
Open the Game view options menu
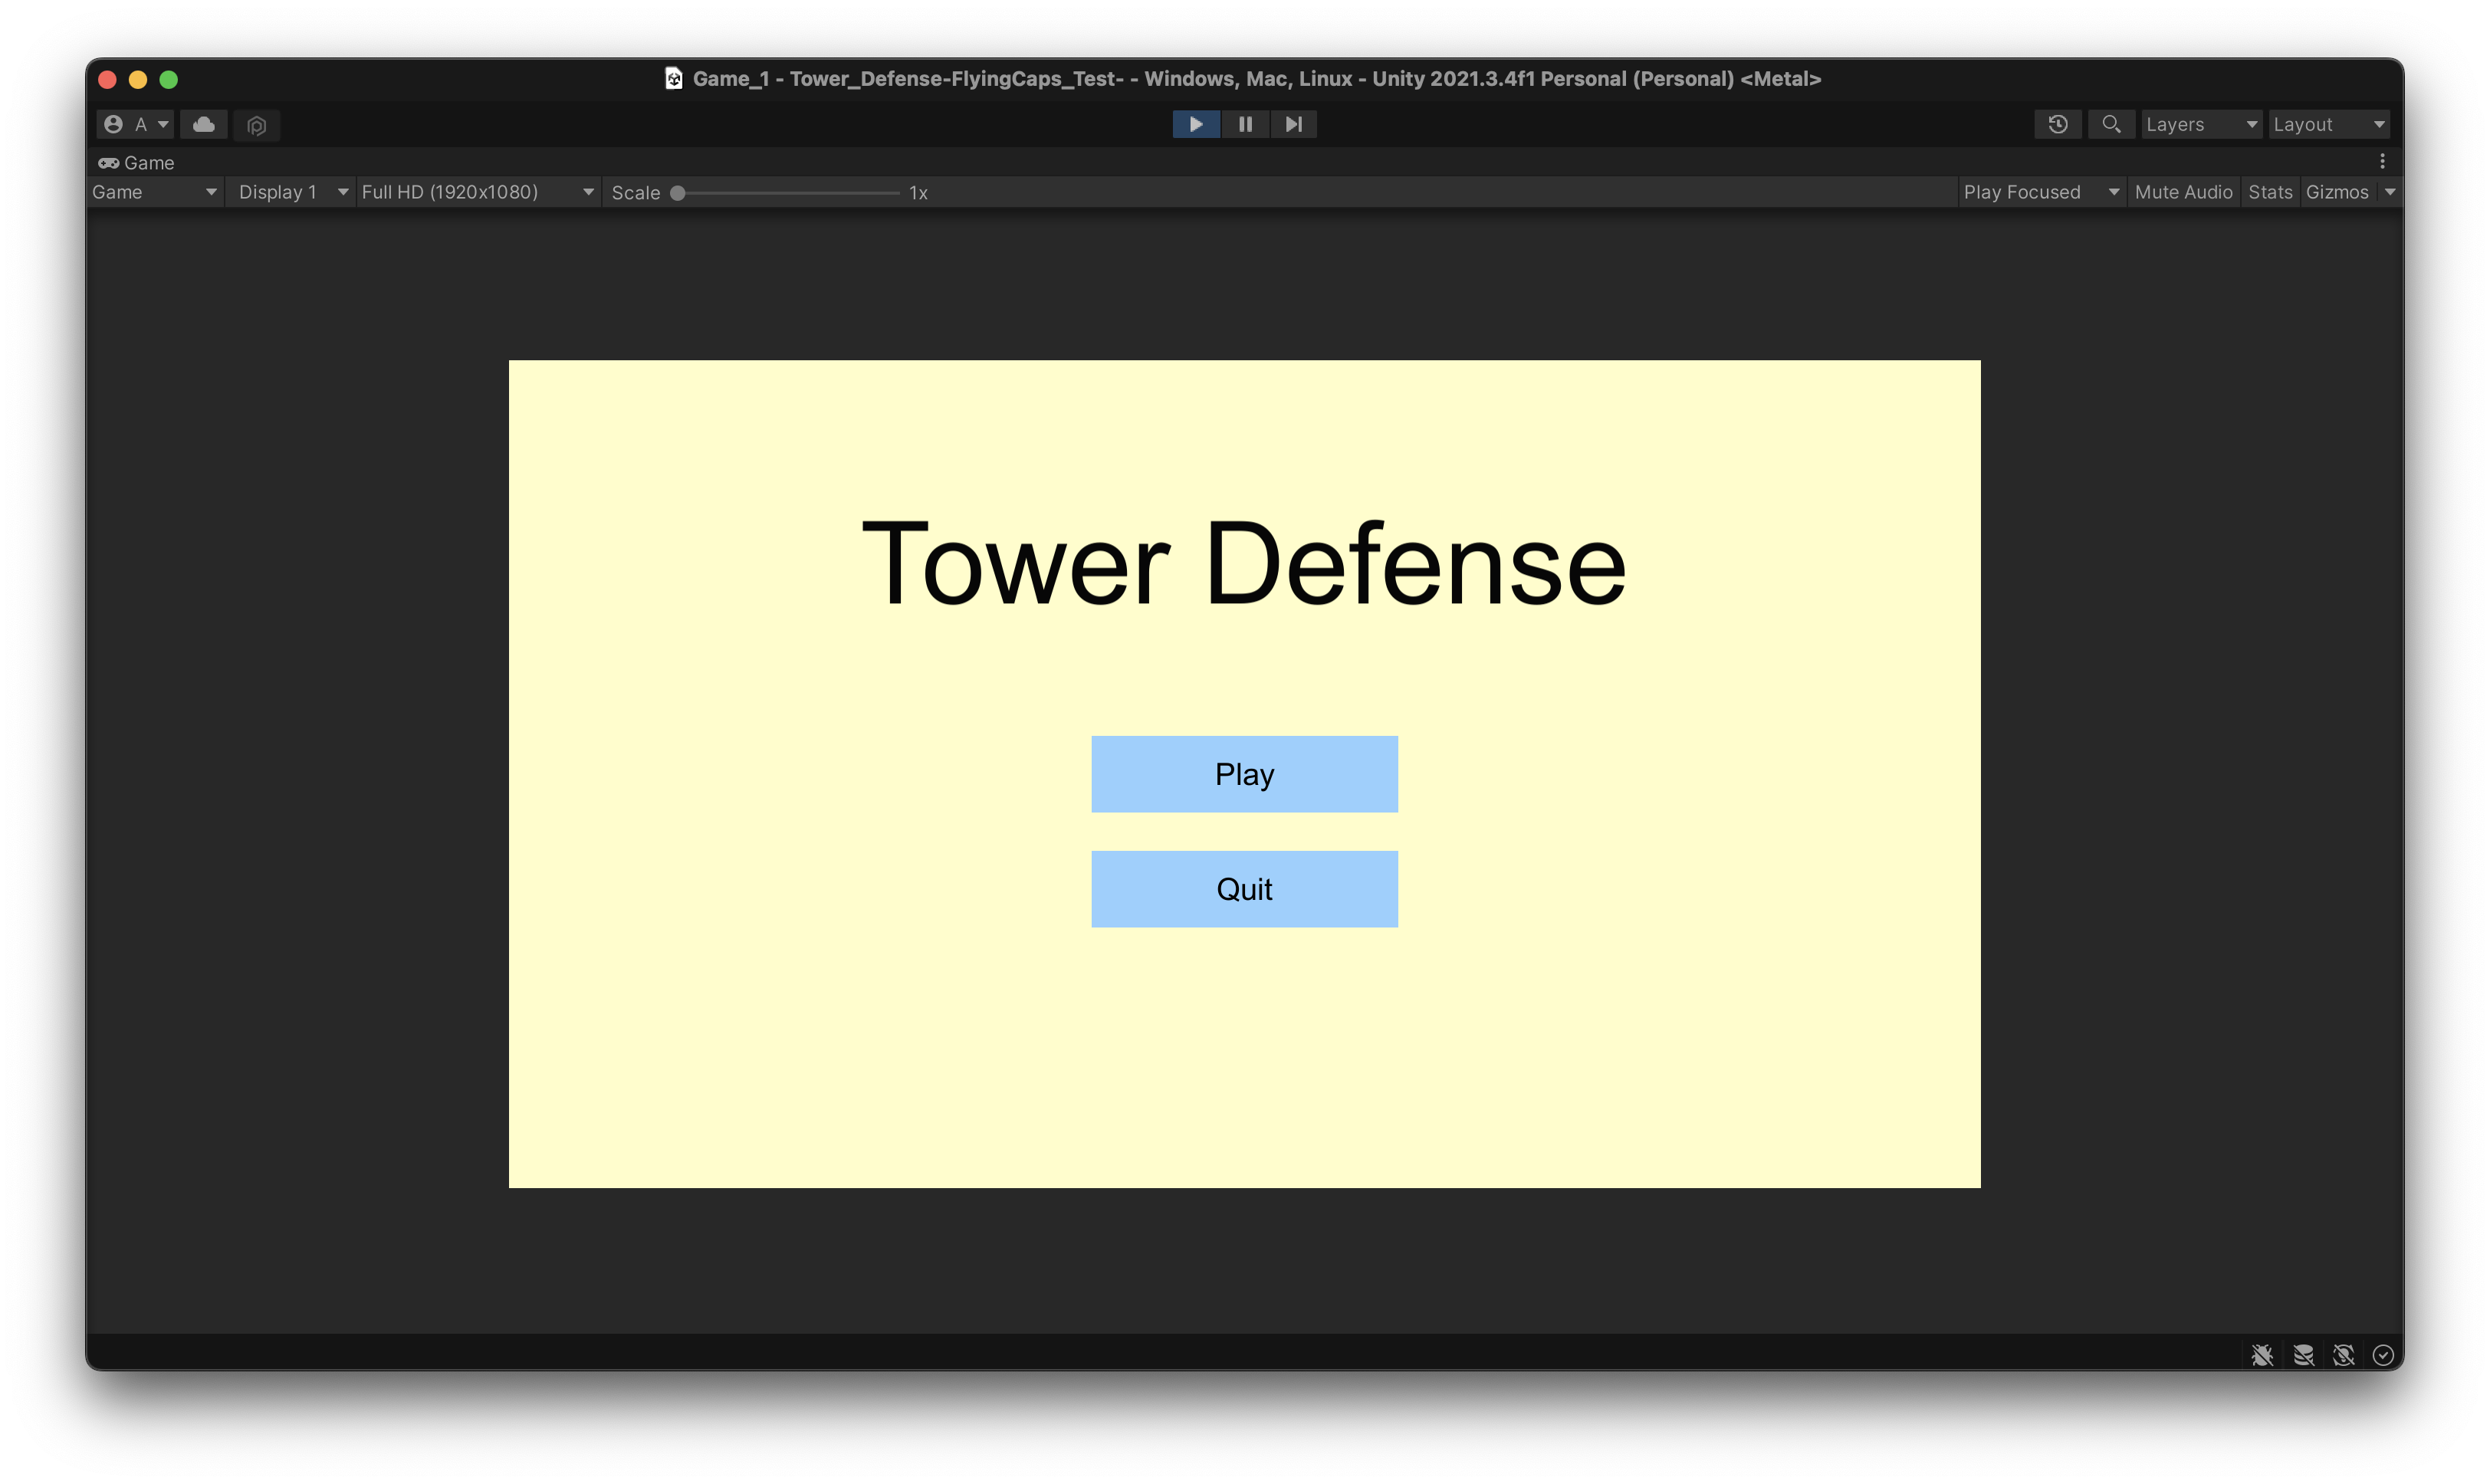(x=2383, y=160)
